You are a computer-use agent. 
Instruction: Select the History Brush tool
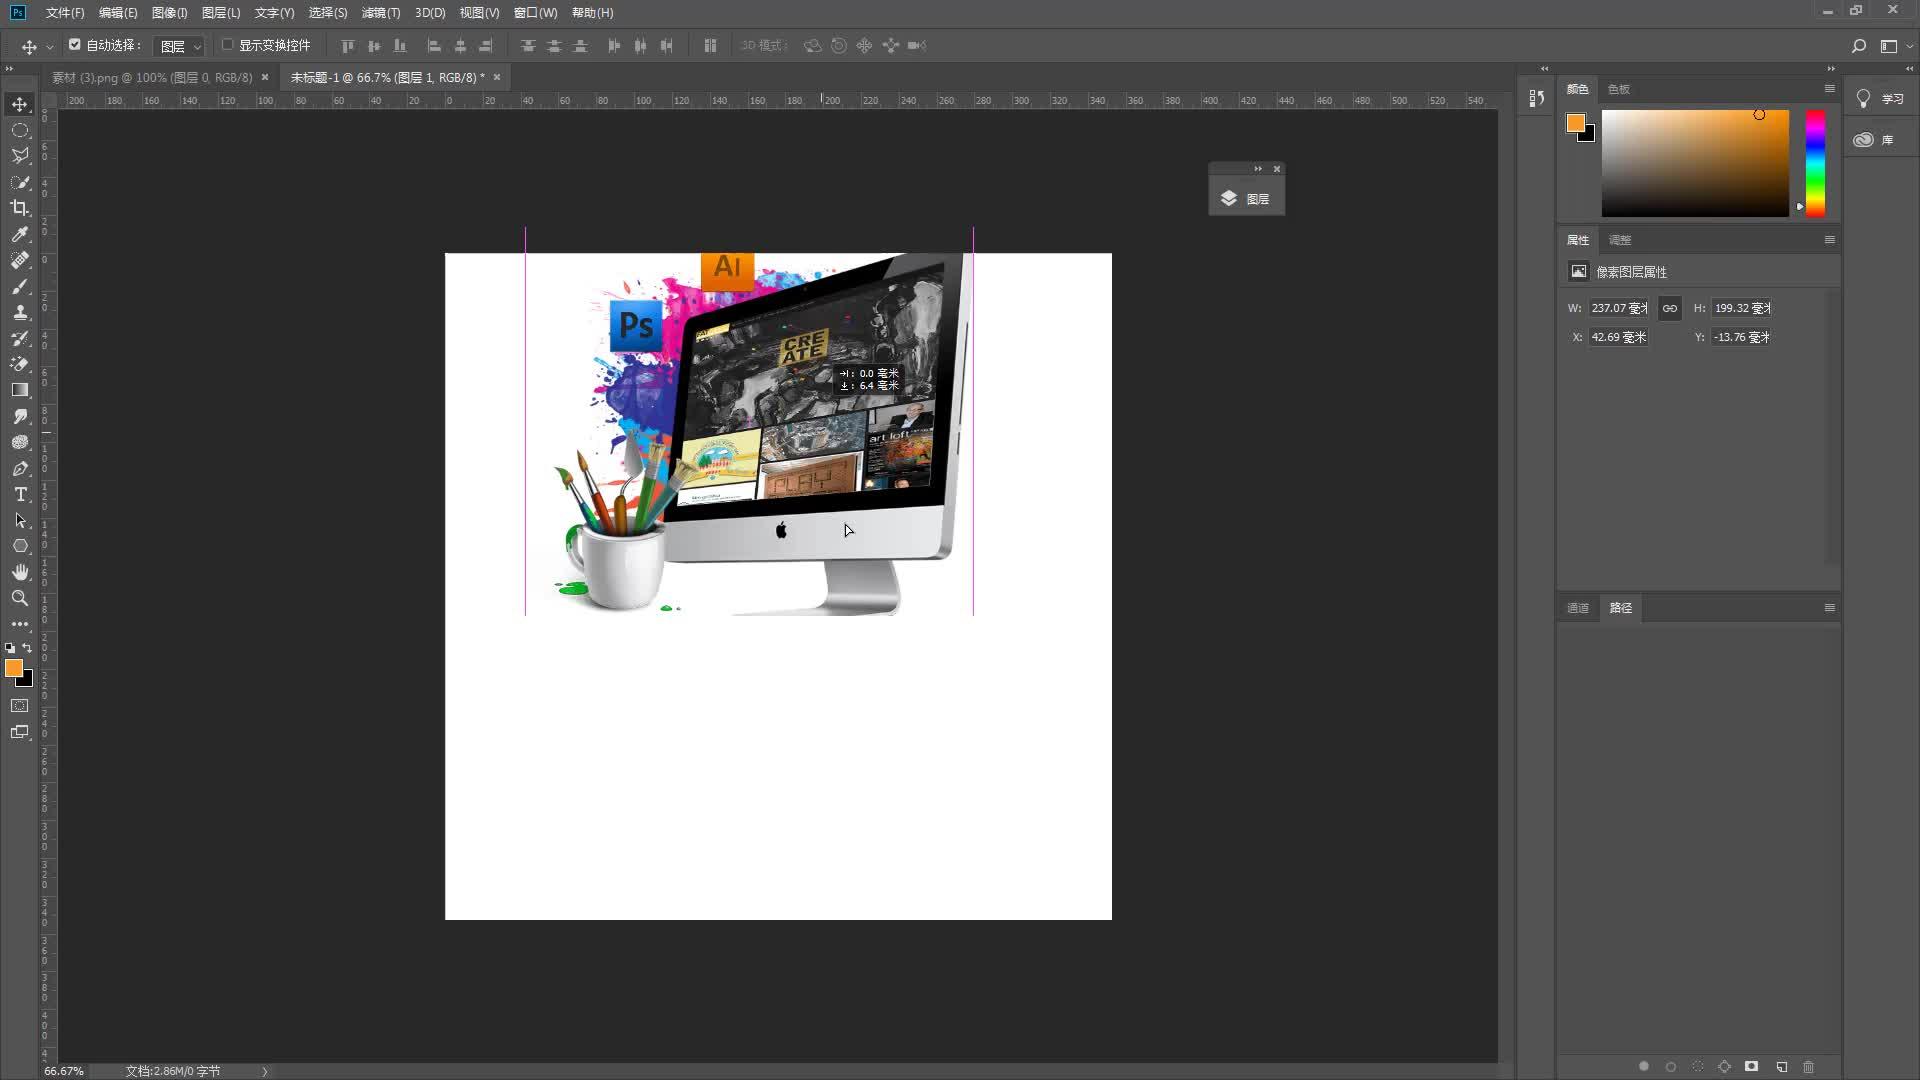[20, 338]
